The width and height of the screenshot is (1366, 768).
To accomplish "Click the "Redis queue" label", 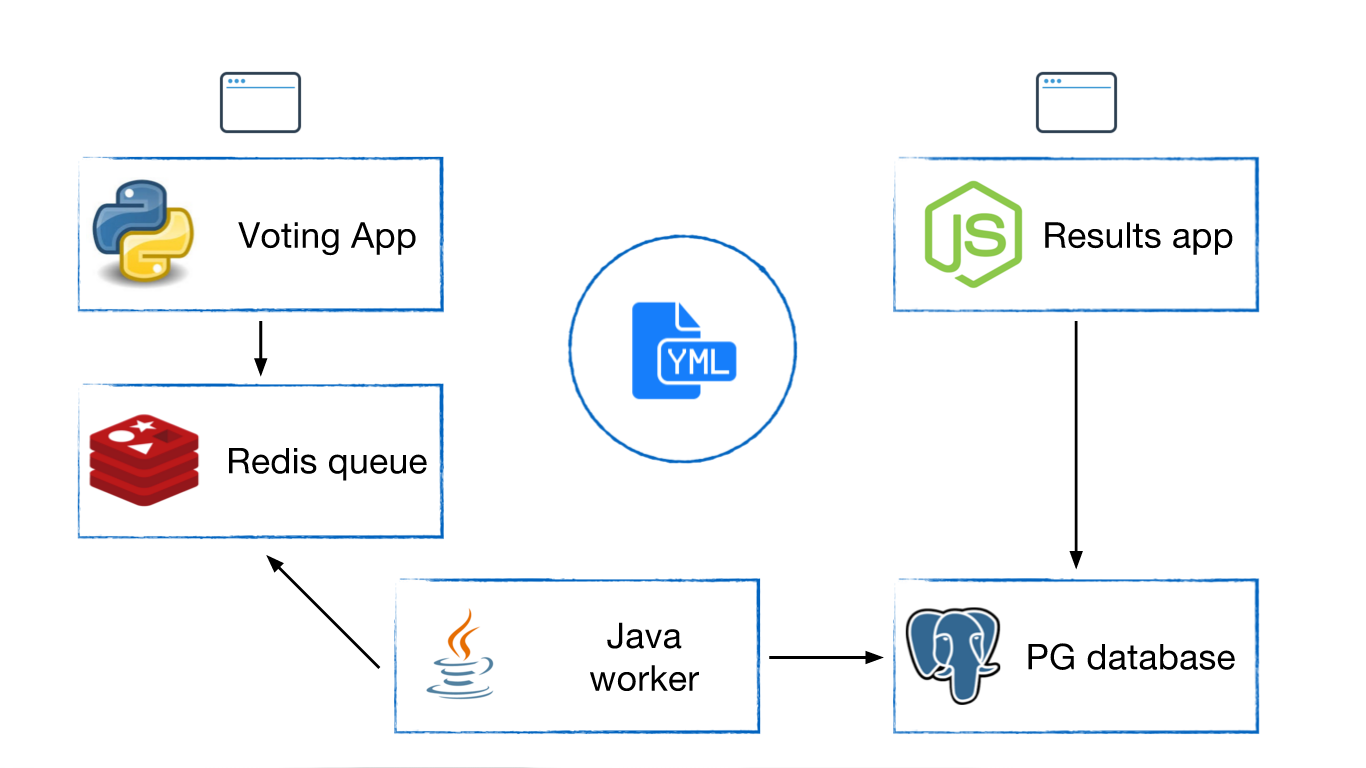I will [x=327, y=462].
